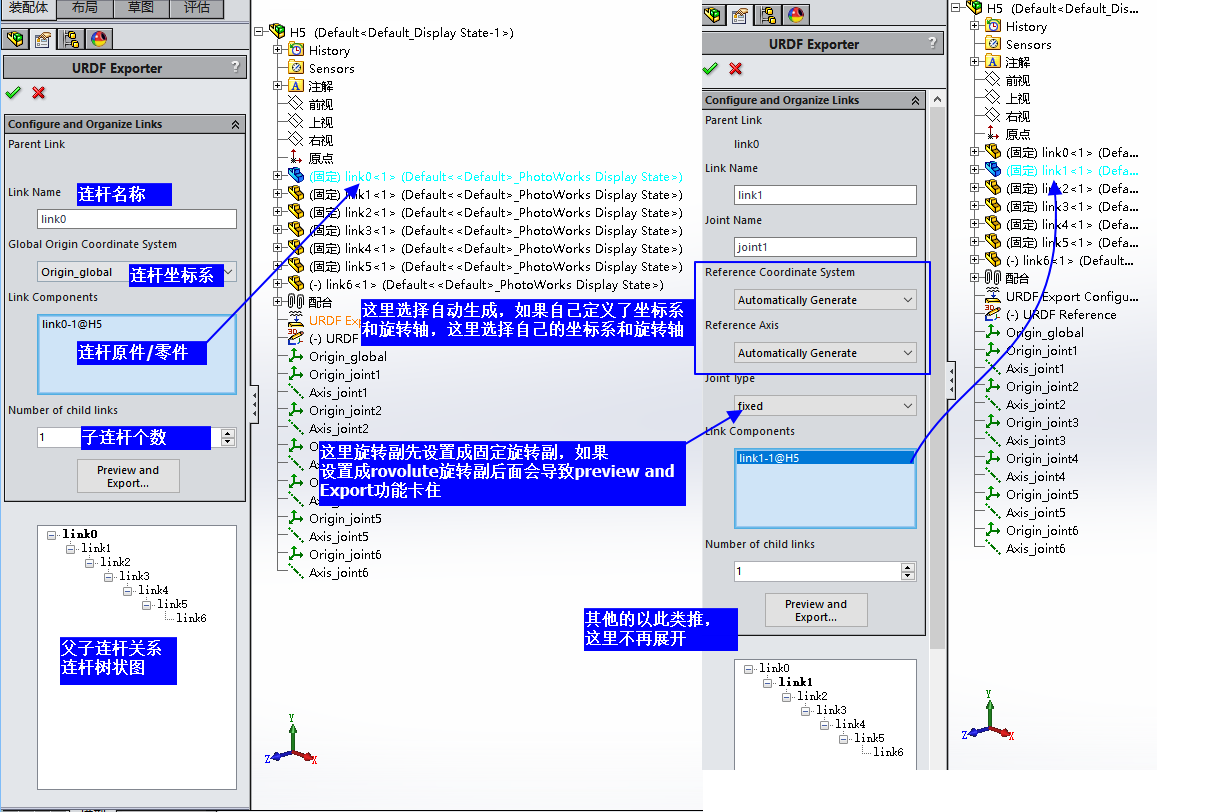Select Axis_joint3 in right feature tree
The image size is (1226, 812).
[1035, 440]
